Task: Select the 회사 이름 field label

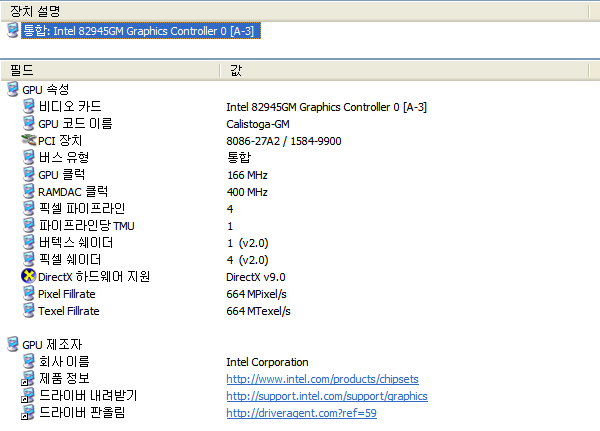Action: pos(64,361)
